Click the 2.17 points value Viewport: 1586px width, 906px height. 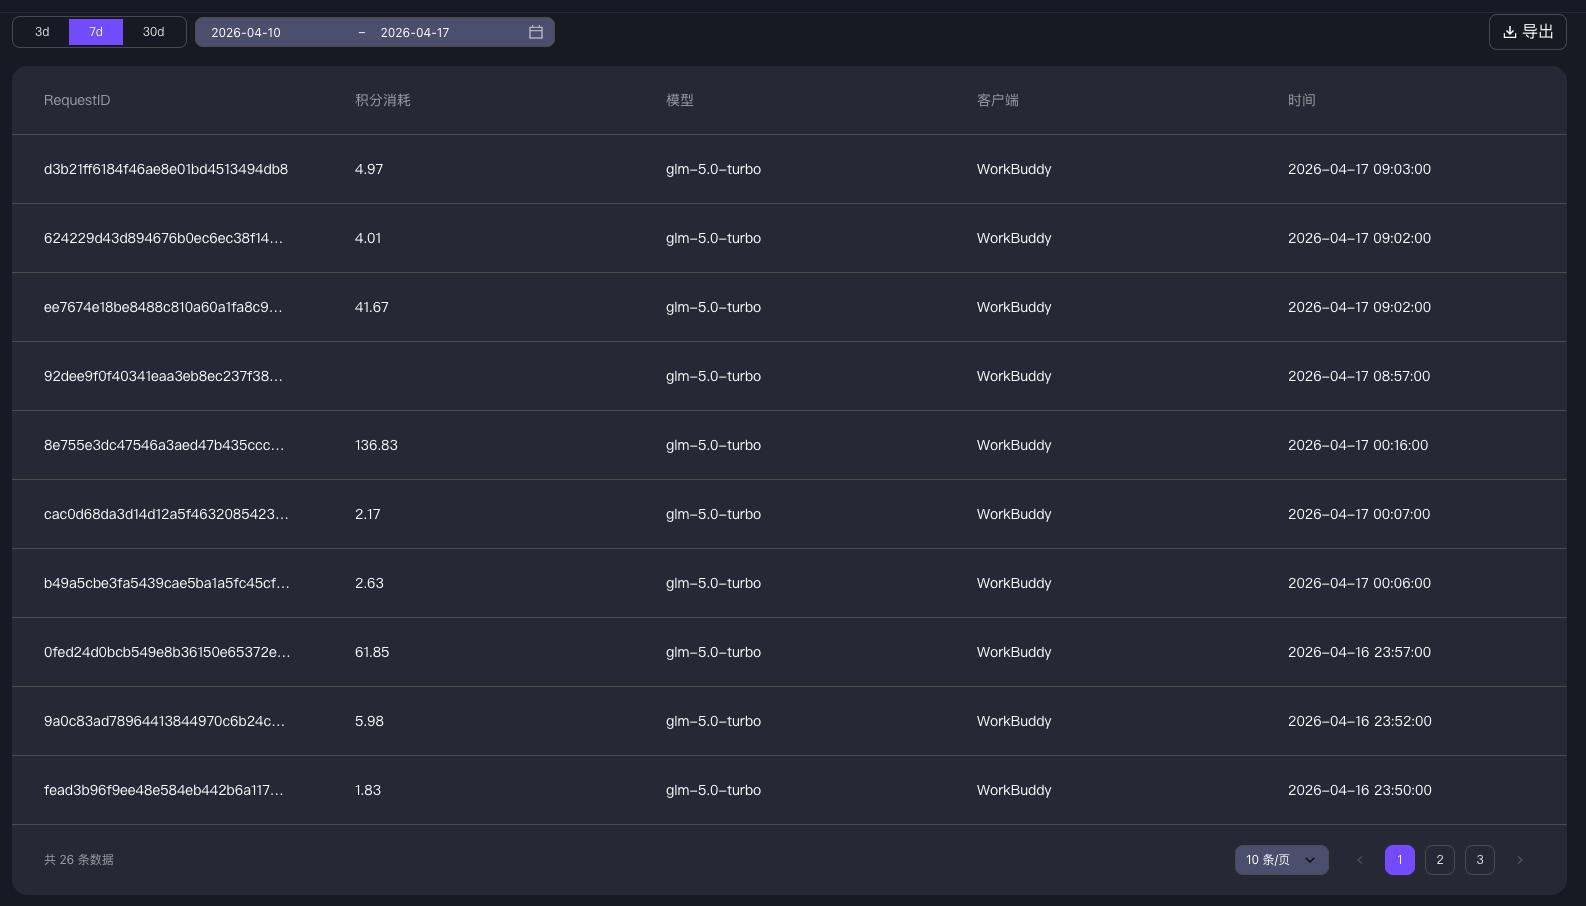coord(368,514)
